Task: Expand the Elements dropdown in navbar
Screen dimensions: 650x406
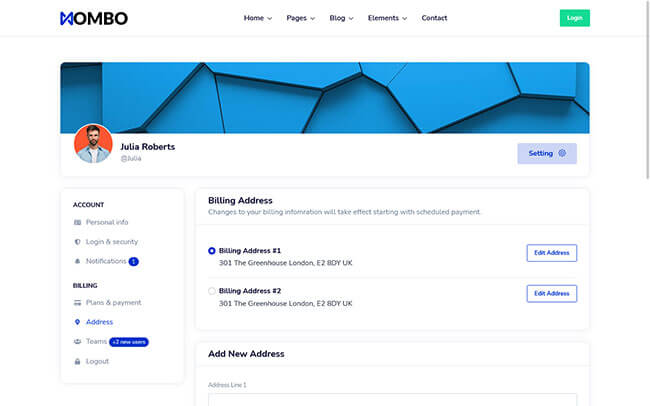Action: [x=387, y=18]
